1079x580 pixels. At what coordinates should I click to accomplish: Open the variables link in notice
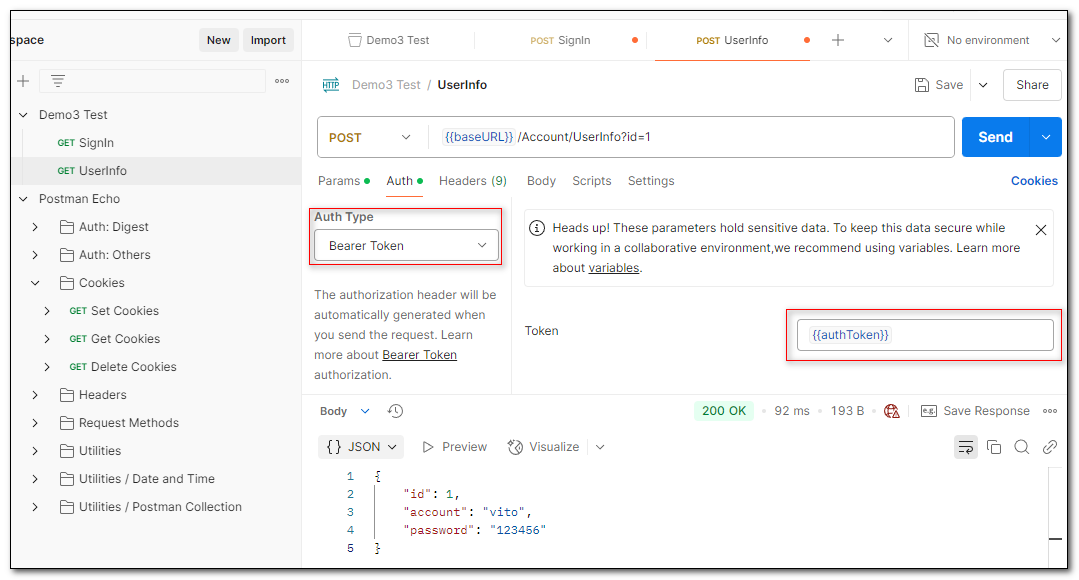[614, 268]
